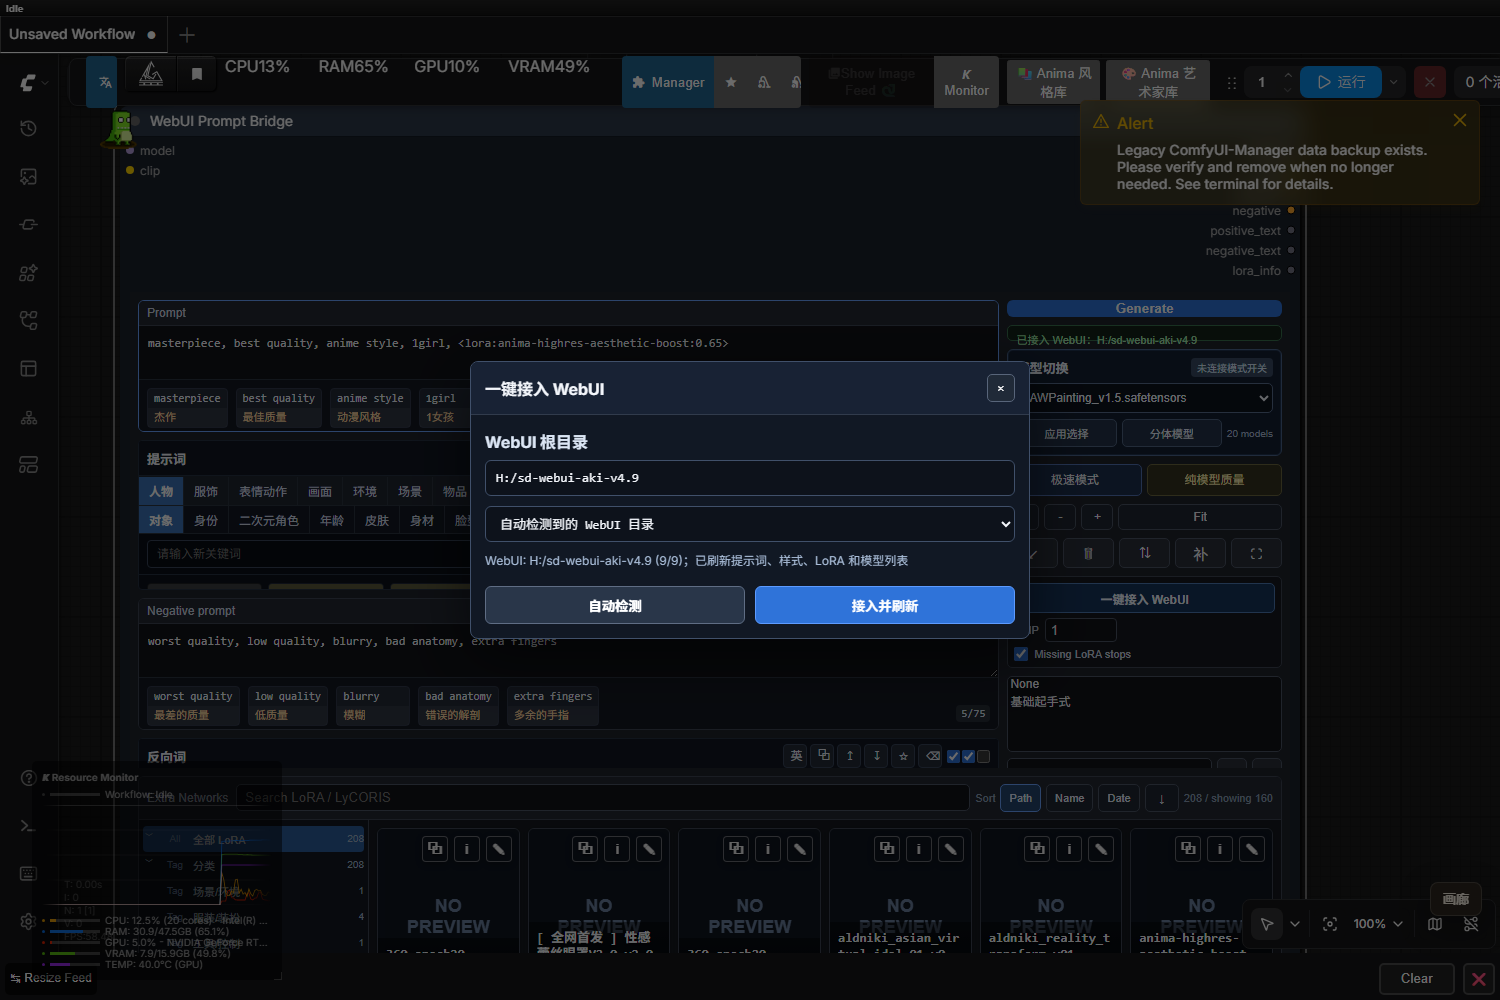Click the trash delete button in the right panel
The image size is (1500, 1000).
tap(1088, 553)
